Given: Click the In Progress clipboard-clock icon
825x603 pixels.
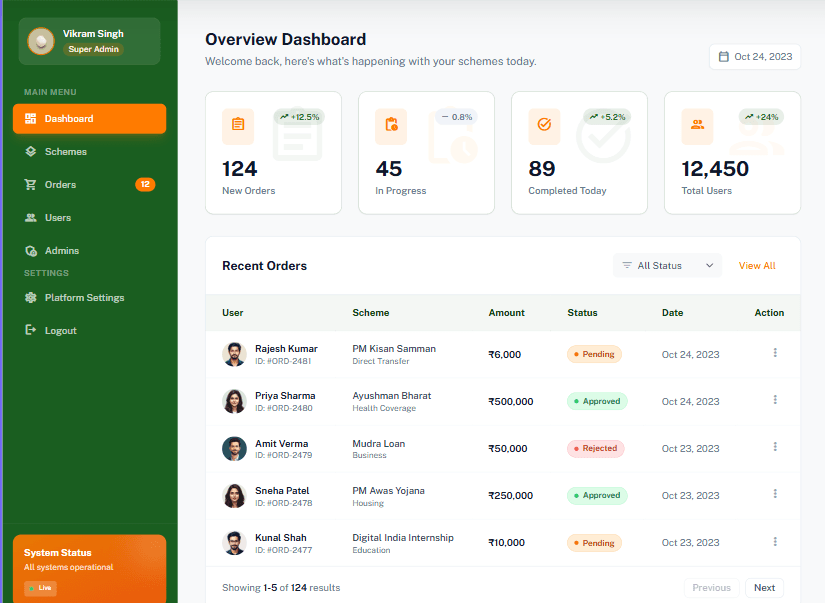Looking at the screenshot, I should click(x=391, y=125).
